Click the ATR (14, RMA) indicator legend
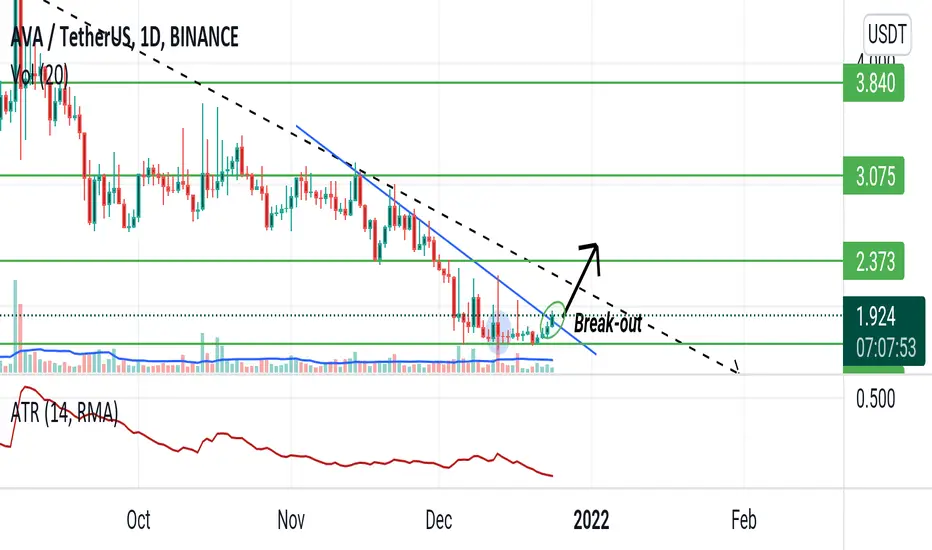Viewport: 932px width, 550px height. coord(64,412)
